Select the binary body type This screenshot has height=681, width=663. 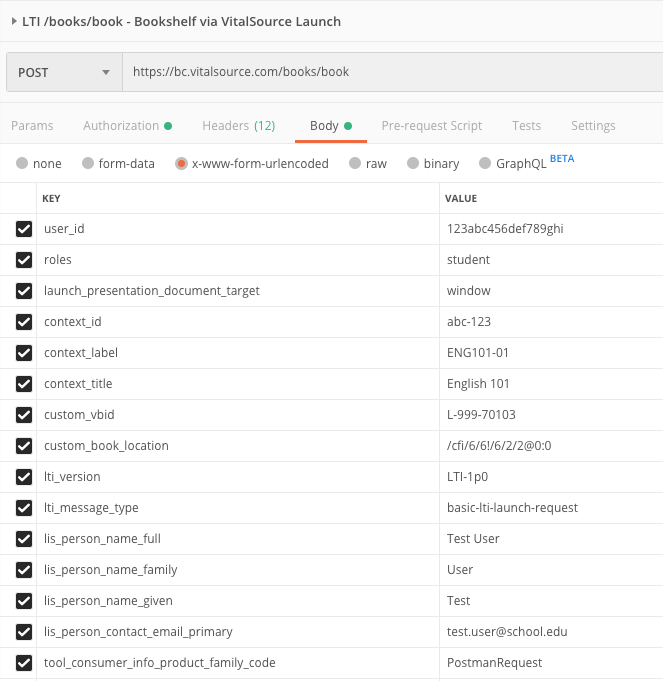click(412, 163)
